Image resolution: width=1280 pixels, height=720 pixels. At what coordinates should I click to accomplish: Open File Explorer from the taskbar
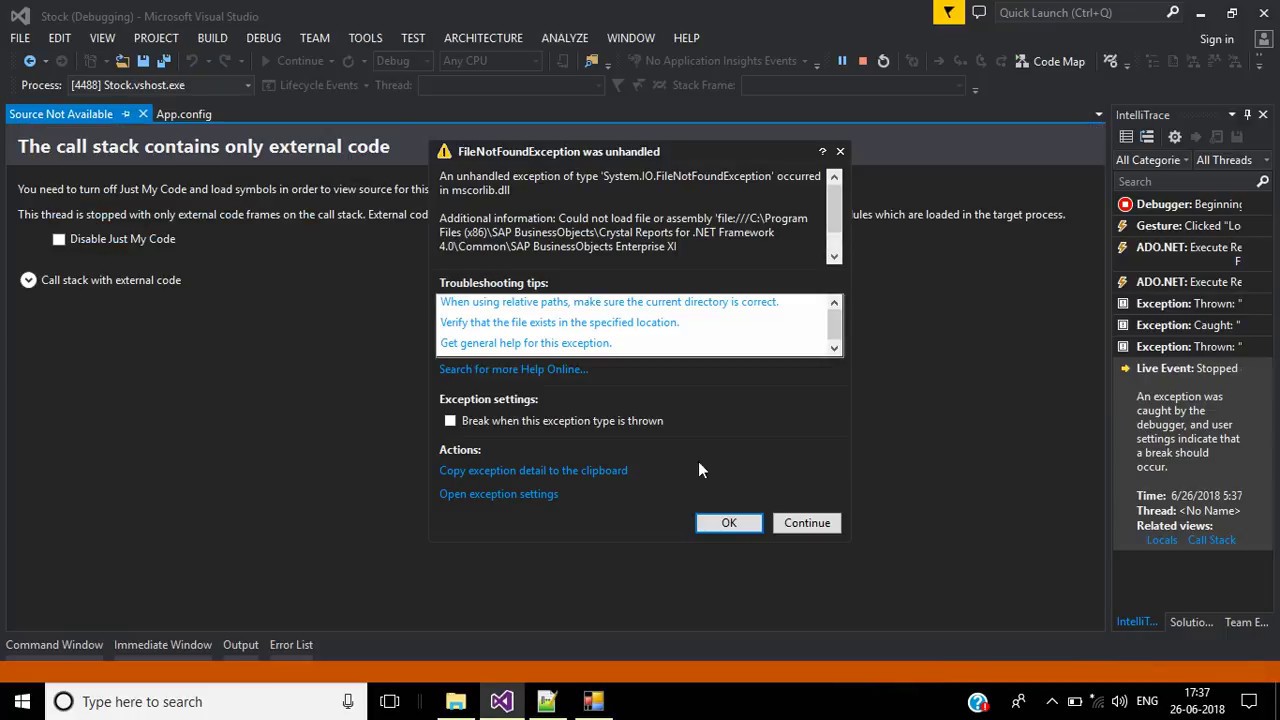click(455, 701)
